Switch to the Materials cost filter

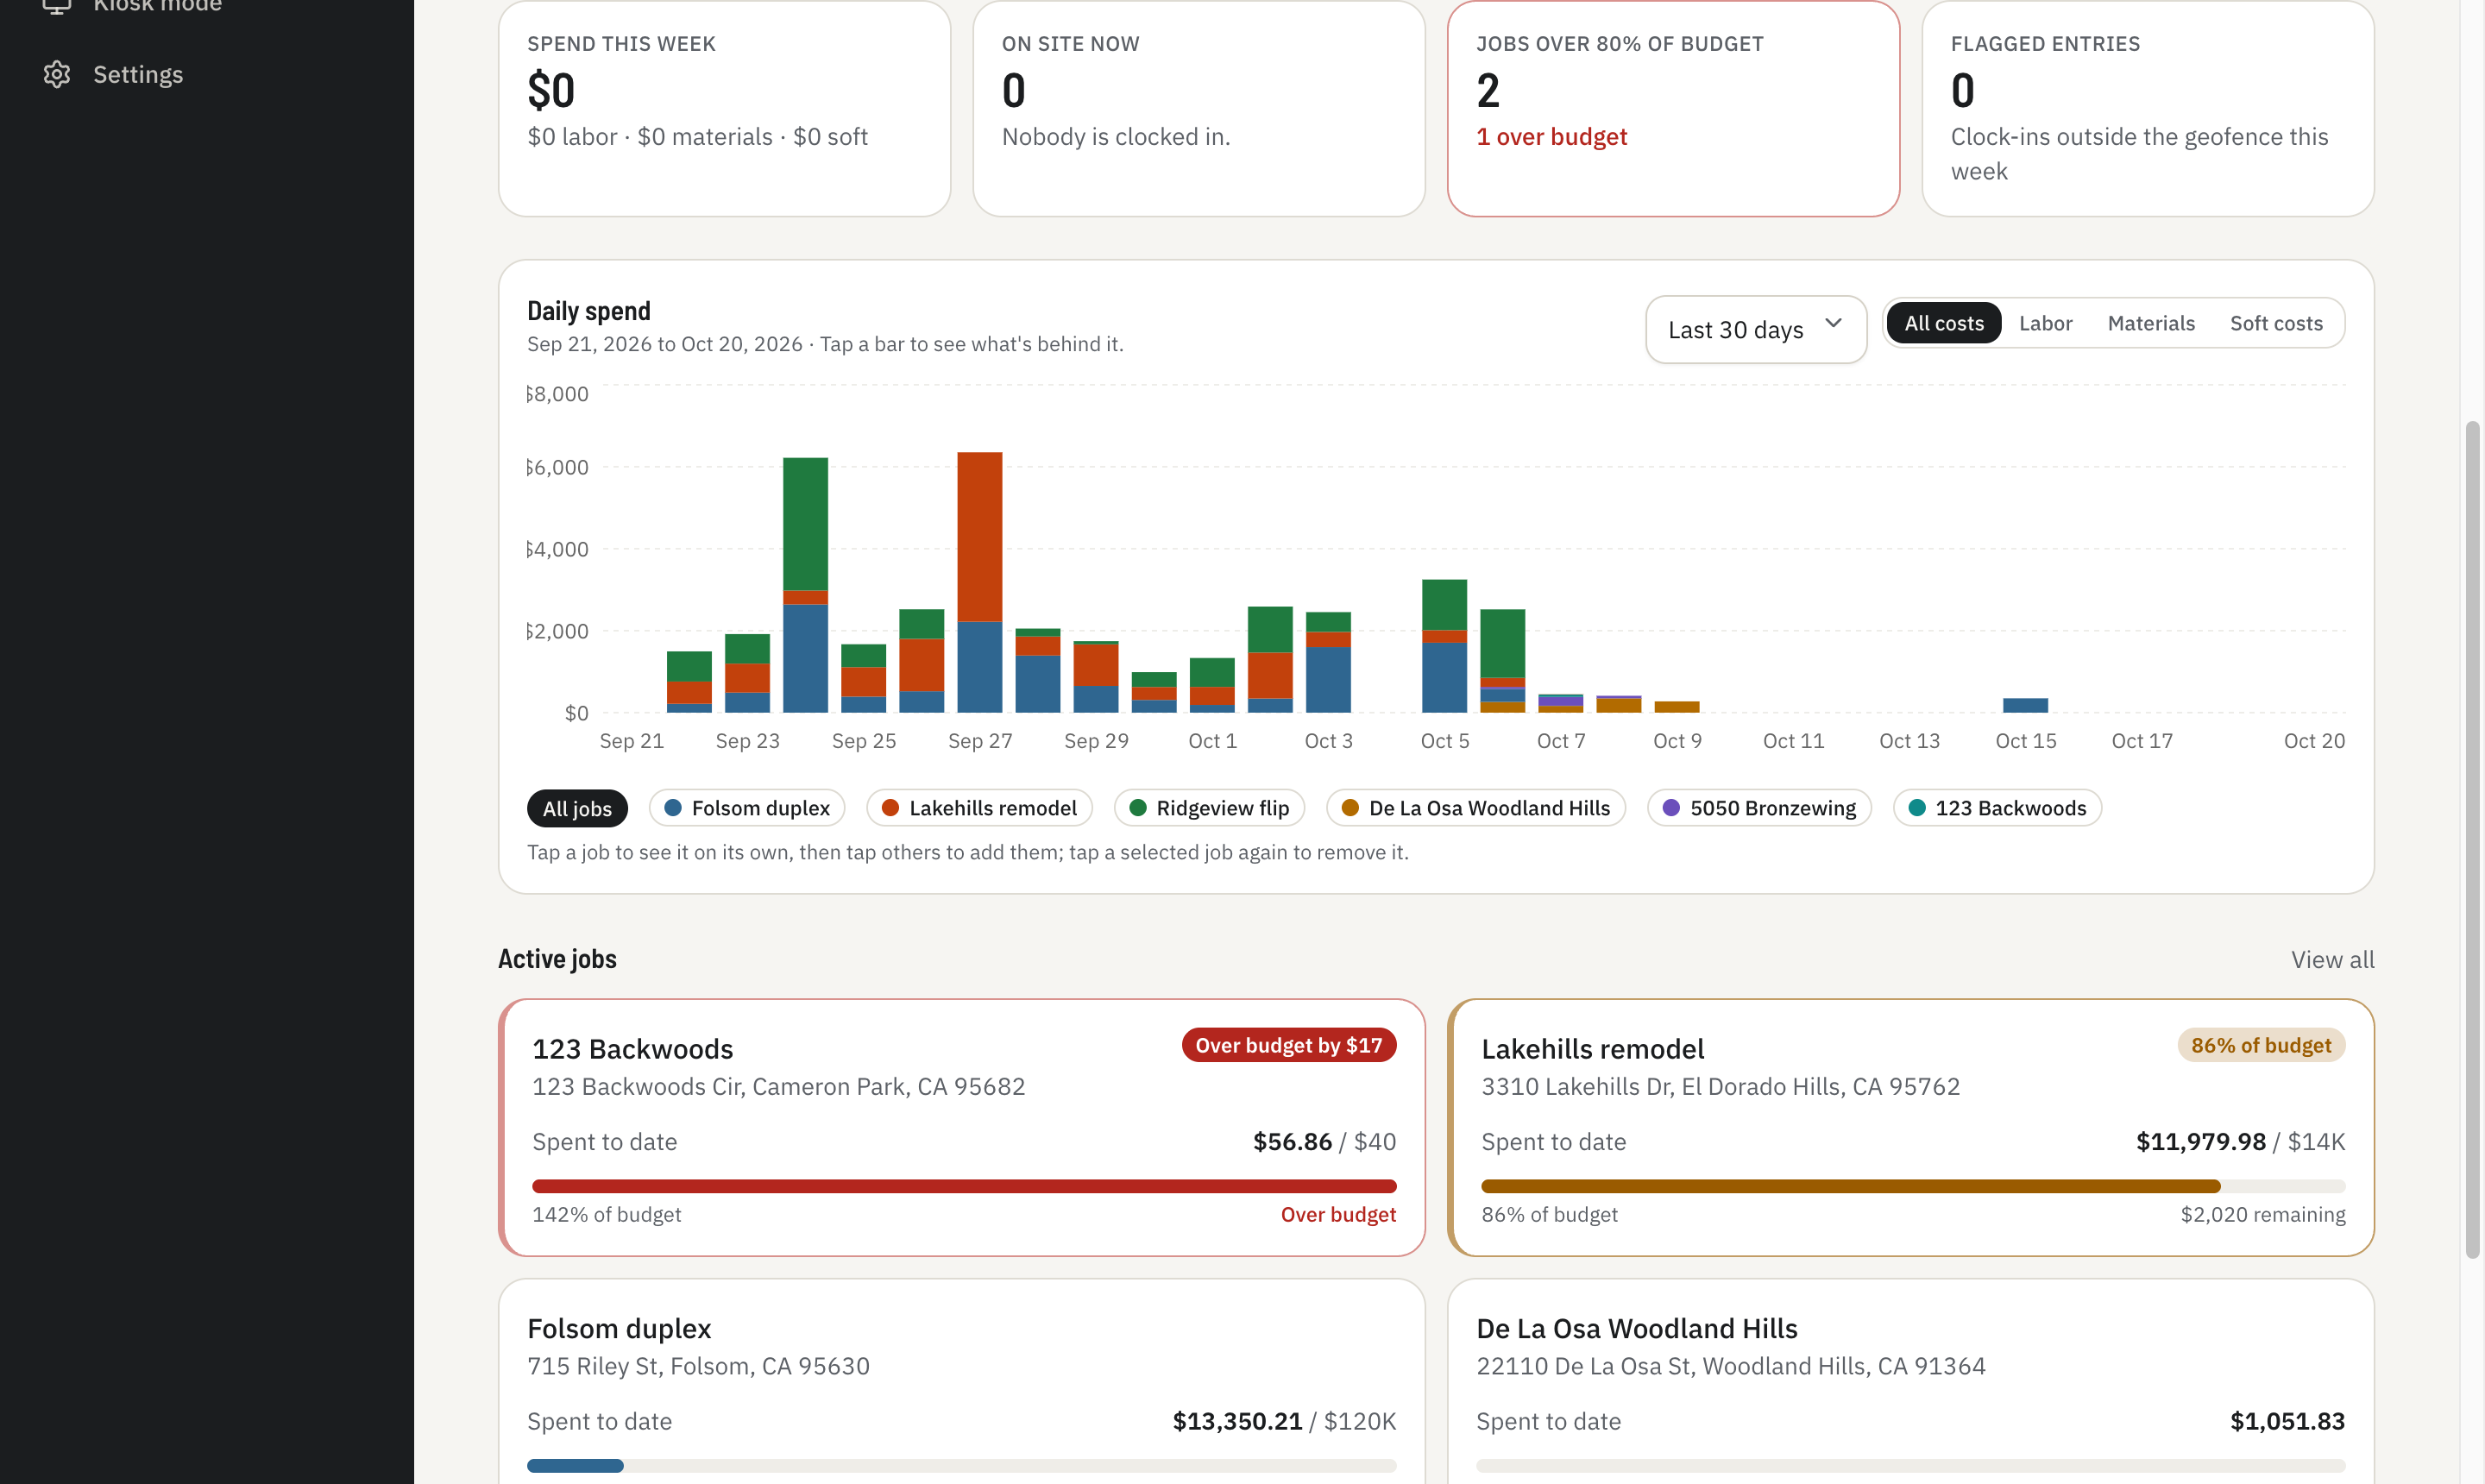2150,323
